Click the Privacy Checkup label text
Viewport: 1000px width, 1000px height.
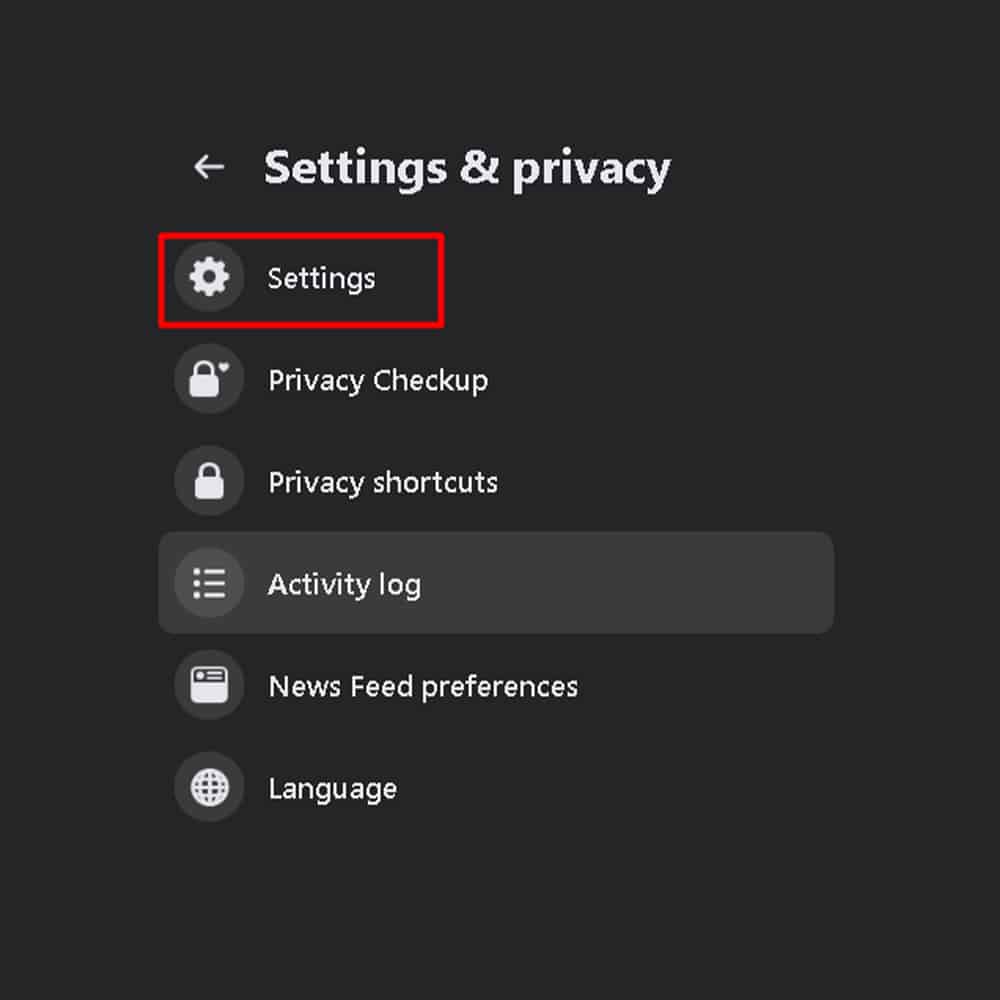click(378, 380)
